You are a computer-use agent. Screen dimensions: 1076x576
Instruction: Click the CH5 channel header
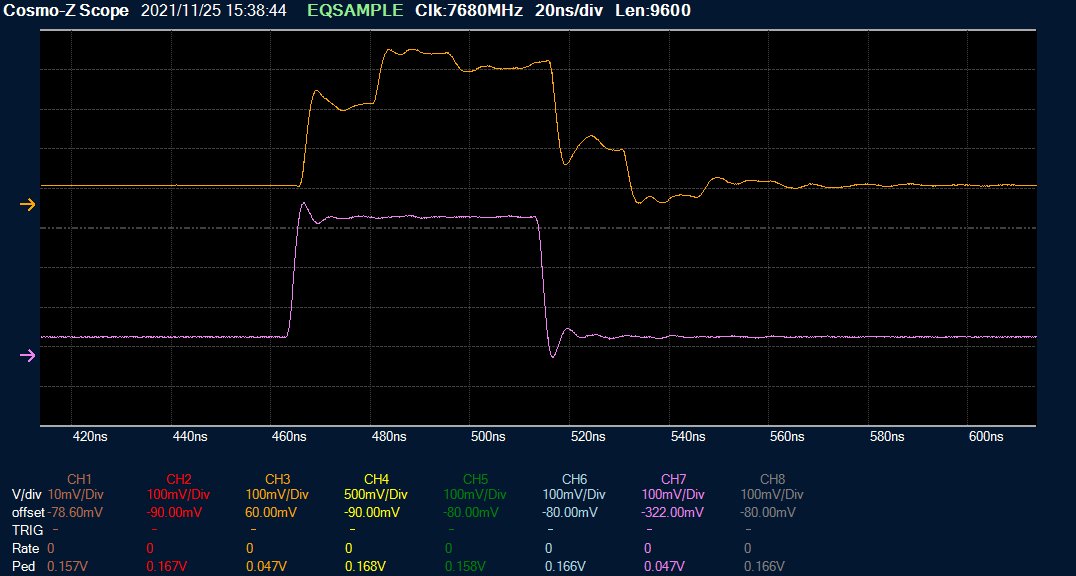[x=475, y=478]
